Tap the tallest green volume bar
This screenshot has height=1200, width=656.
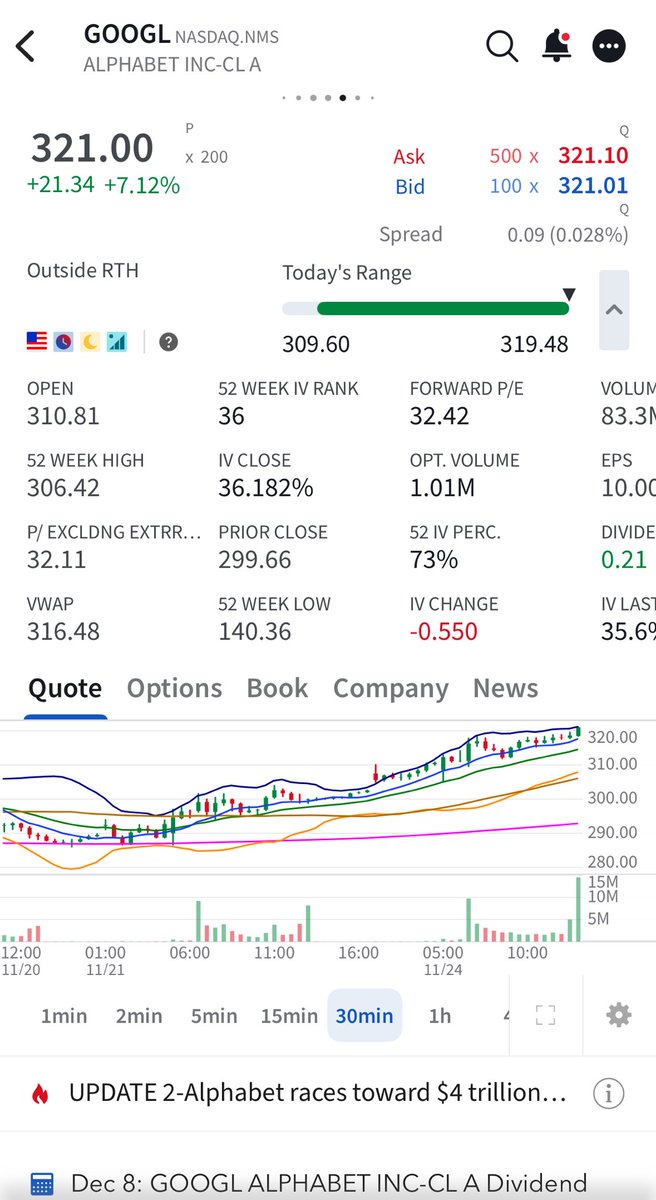578,909
